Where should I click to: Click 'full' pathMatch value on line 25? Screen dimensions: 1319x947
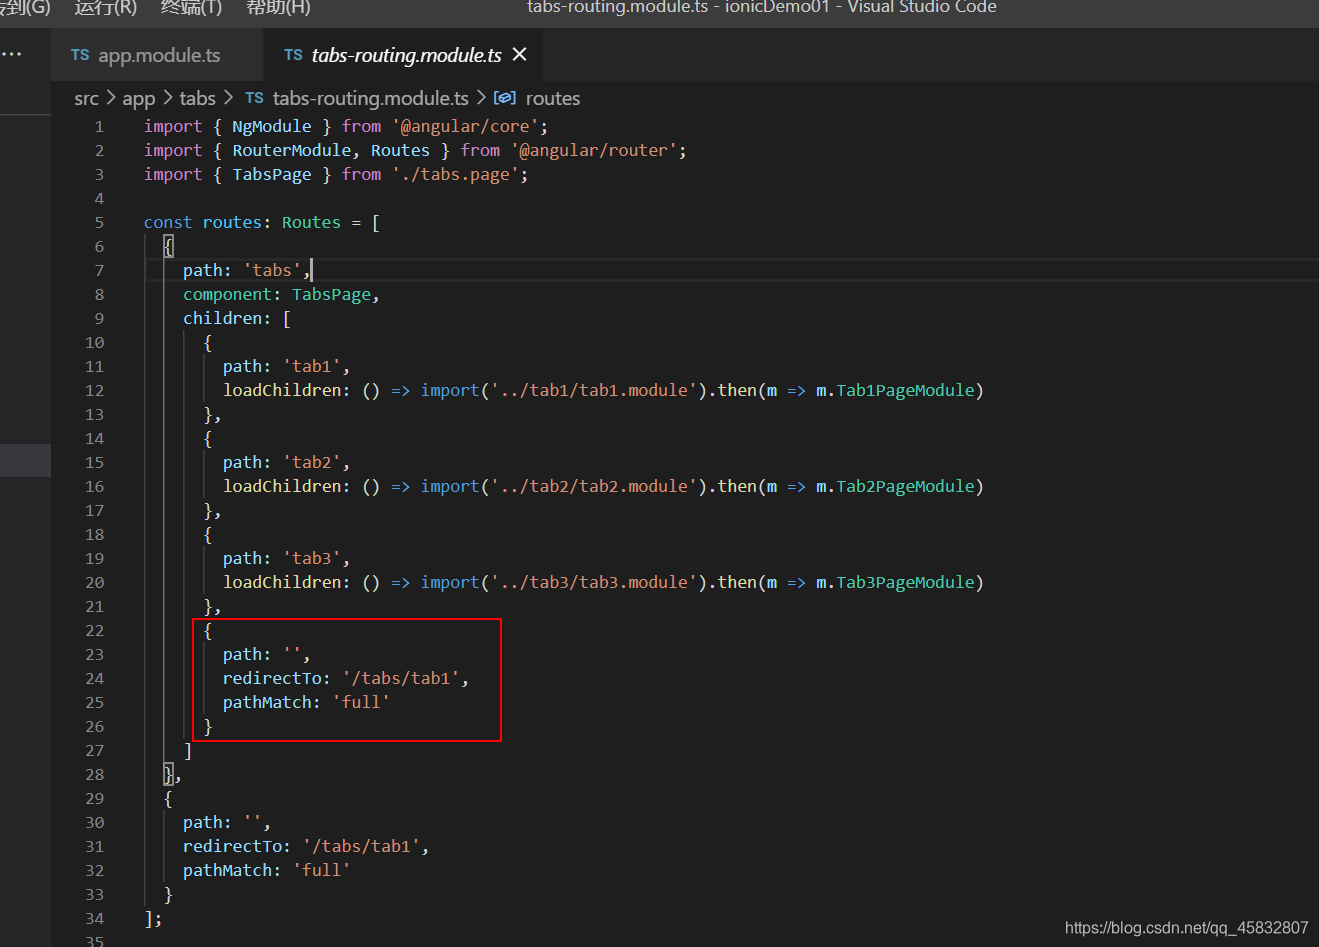[x=361, y=702]
